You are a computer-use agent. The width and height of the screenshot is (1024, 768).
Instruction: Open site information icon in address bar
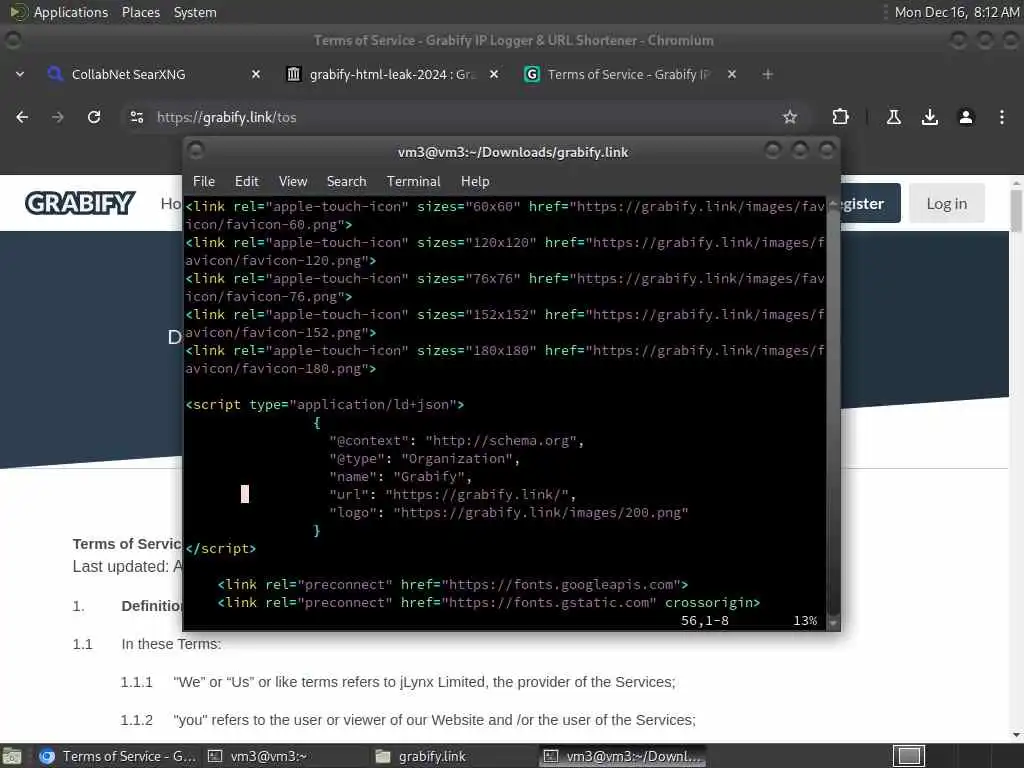click(136, 117)
